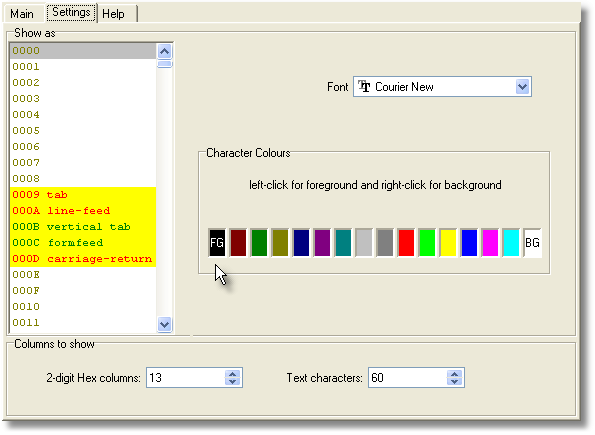Select the 0009 tab row

83,195
